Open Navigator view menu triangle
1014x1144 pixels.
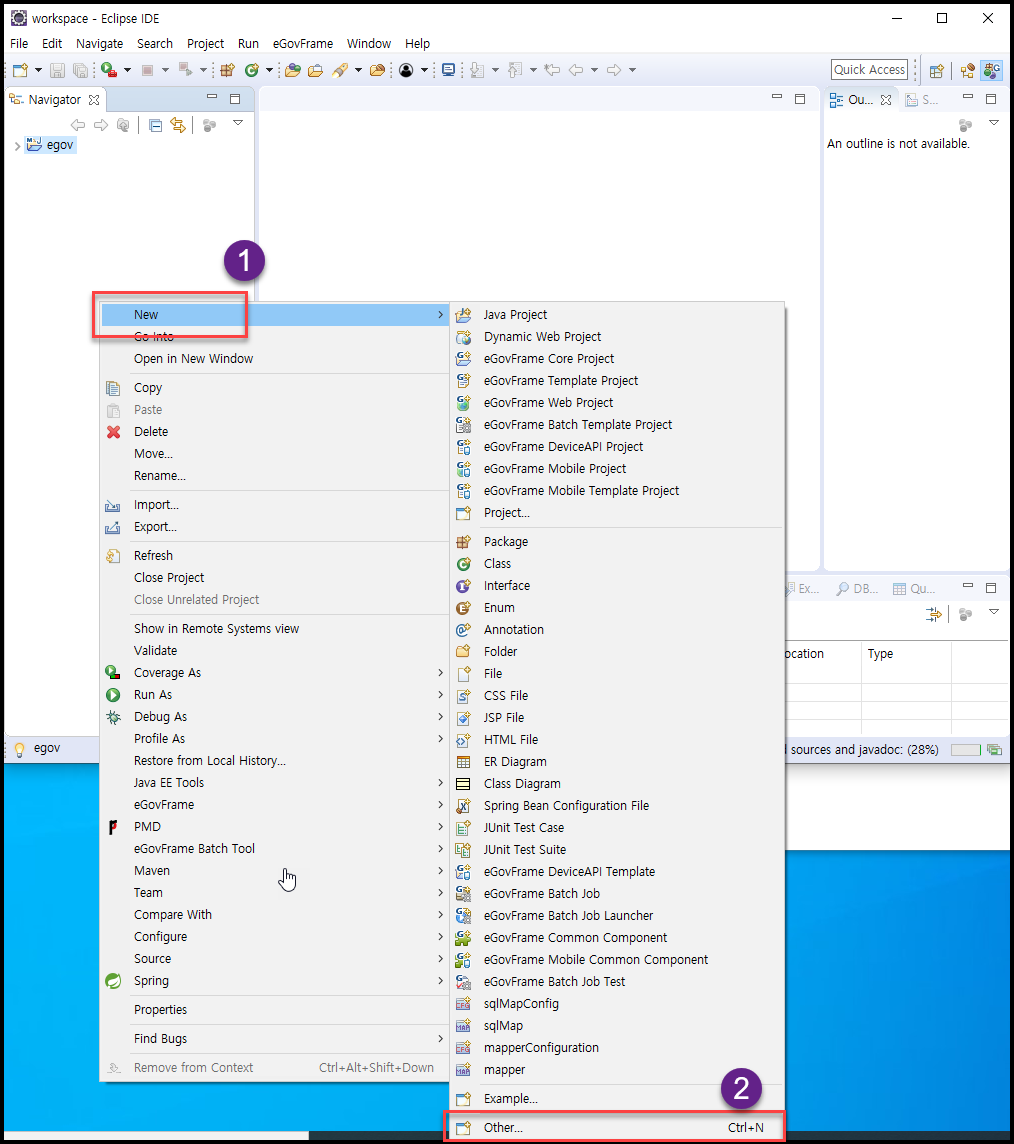coord(238,123)
